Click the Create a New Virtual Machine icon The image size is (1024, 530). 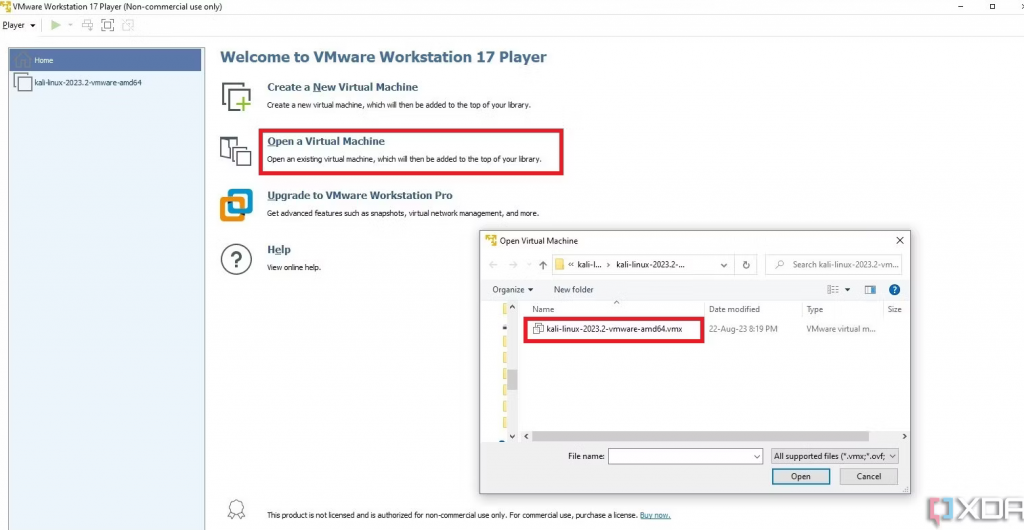point(236,96)
